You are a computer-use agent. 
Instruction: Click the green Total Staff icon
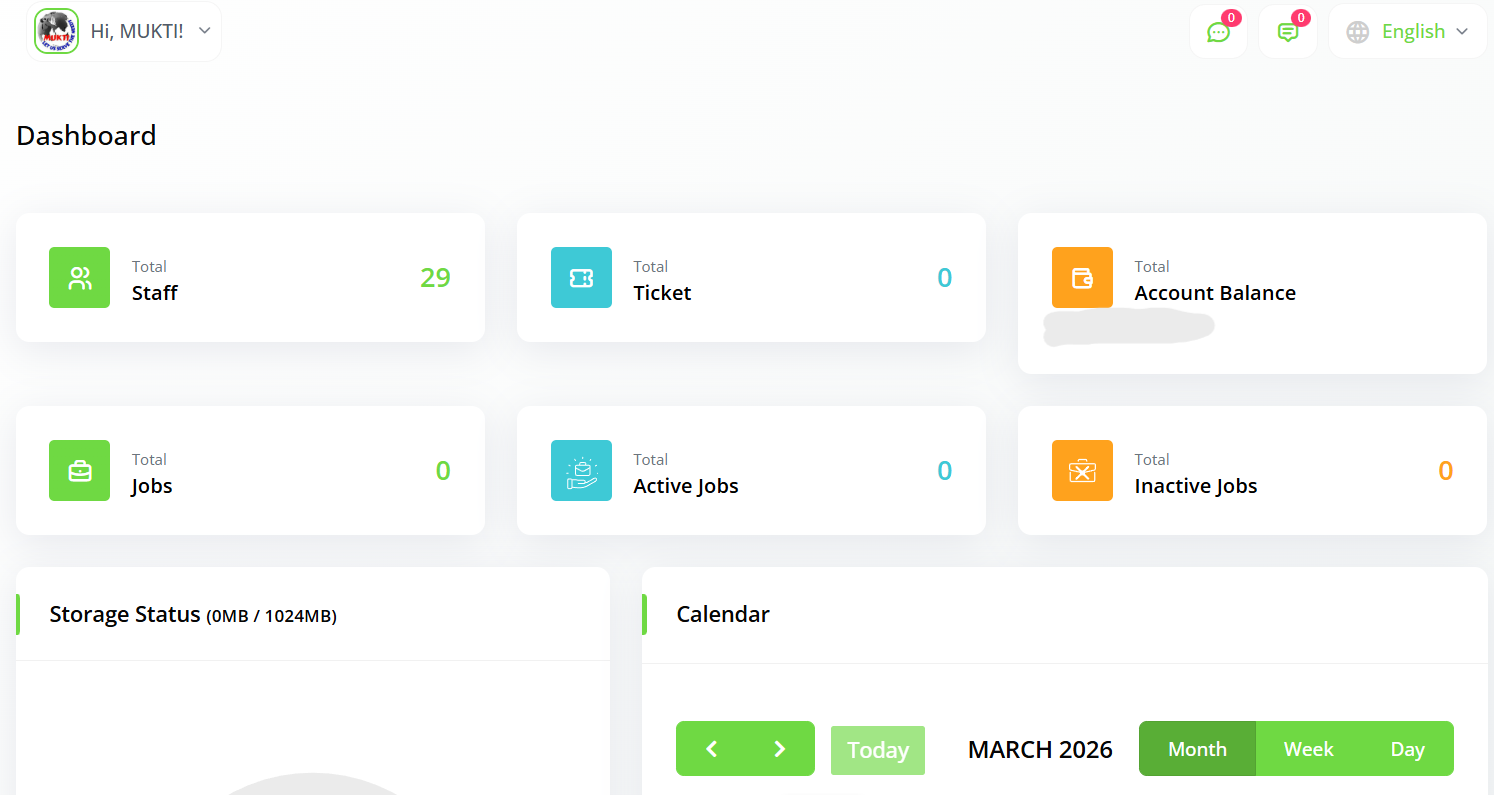[x=79, y=278]
